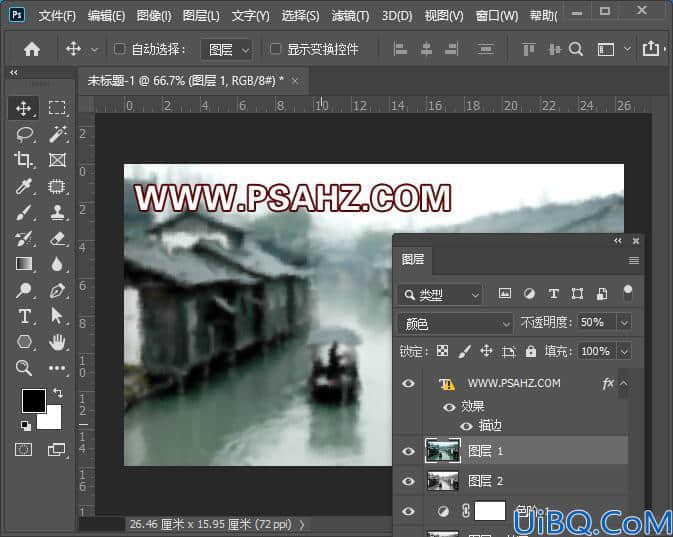Open the Move tool preset picker arrow

(94, 50)
